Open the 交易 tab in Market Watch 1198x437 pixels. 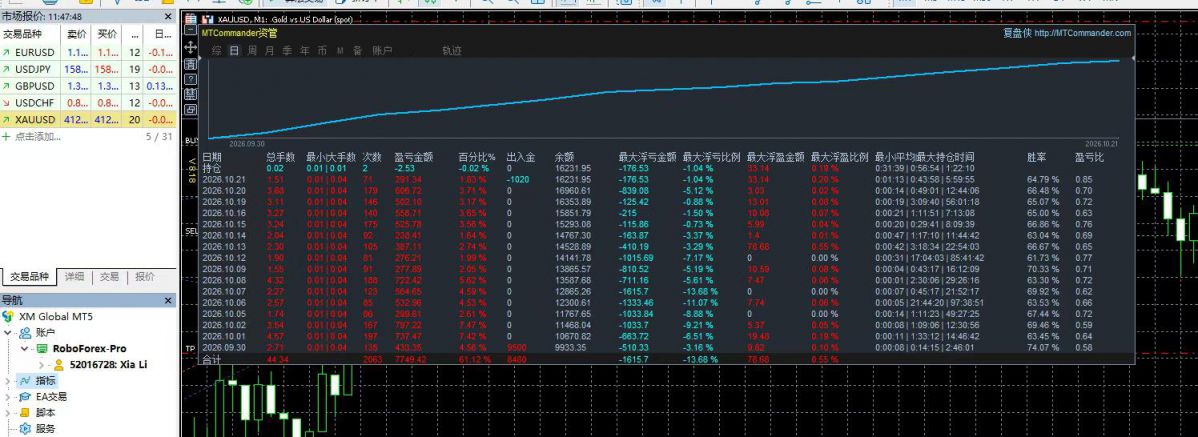point(109,277)
